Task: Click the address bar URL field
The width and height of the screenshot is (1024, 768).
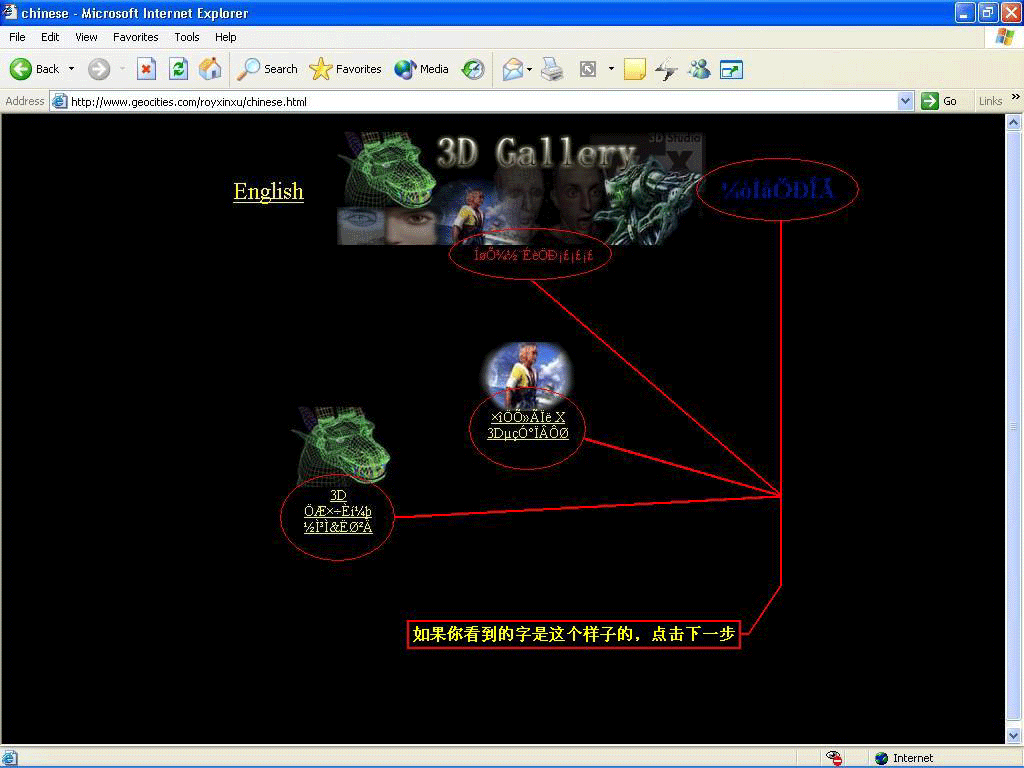Action: pyautogui.click(x=480, y=101)
